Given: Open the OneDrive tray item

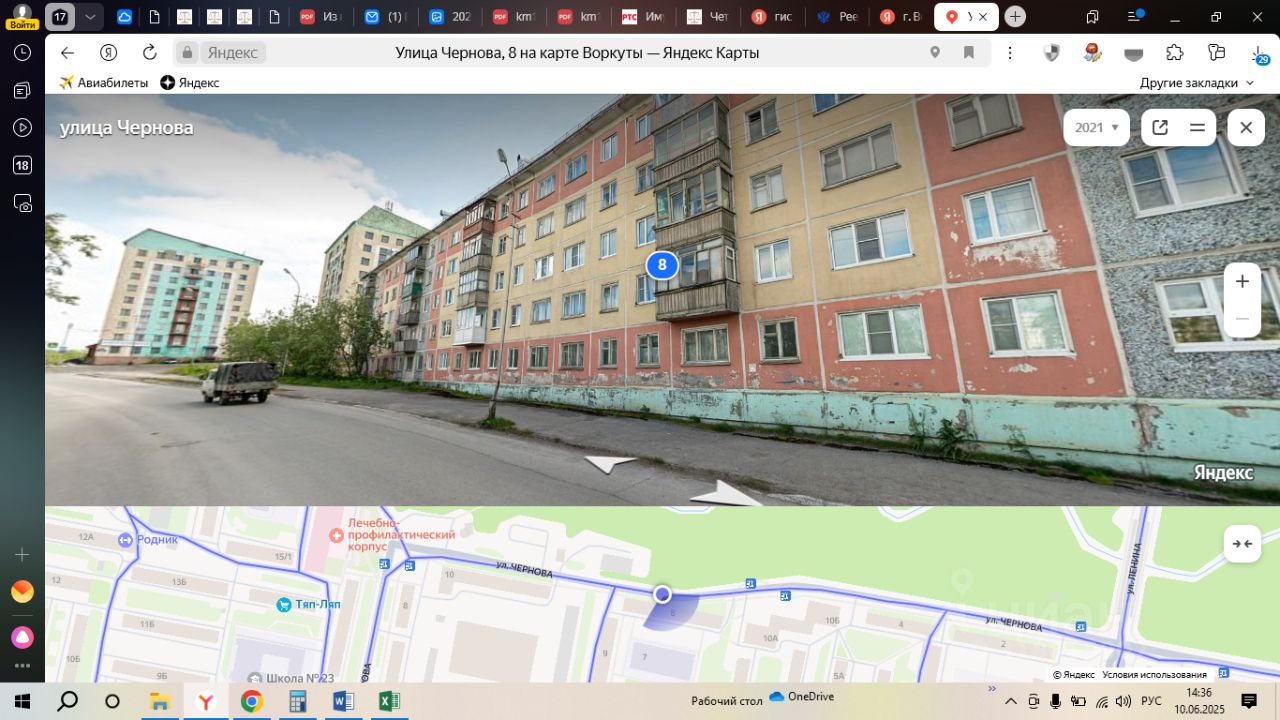Looking at the screenshot, I should coord(802,697).
